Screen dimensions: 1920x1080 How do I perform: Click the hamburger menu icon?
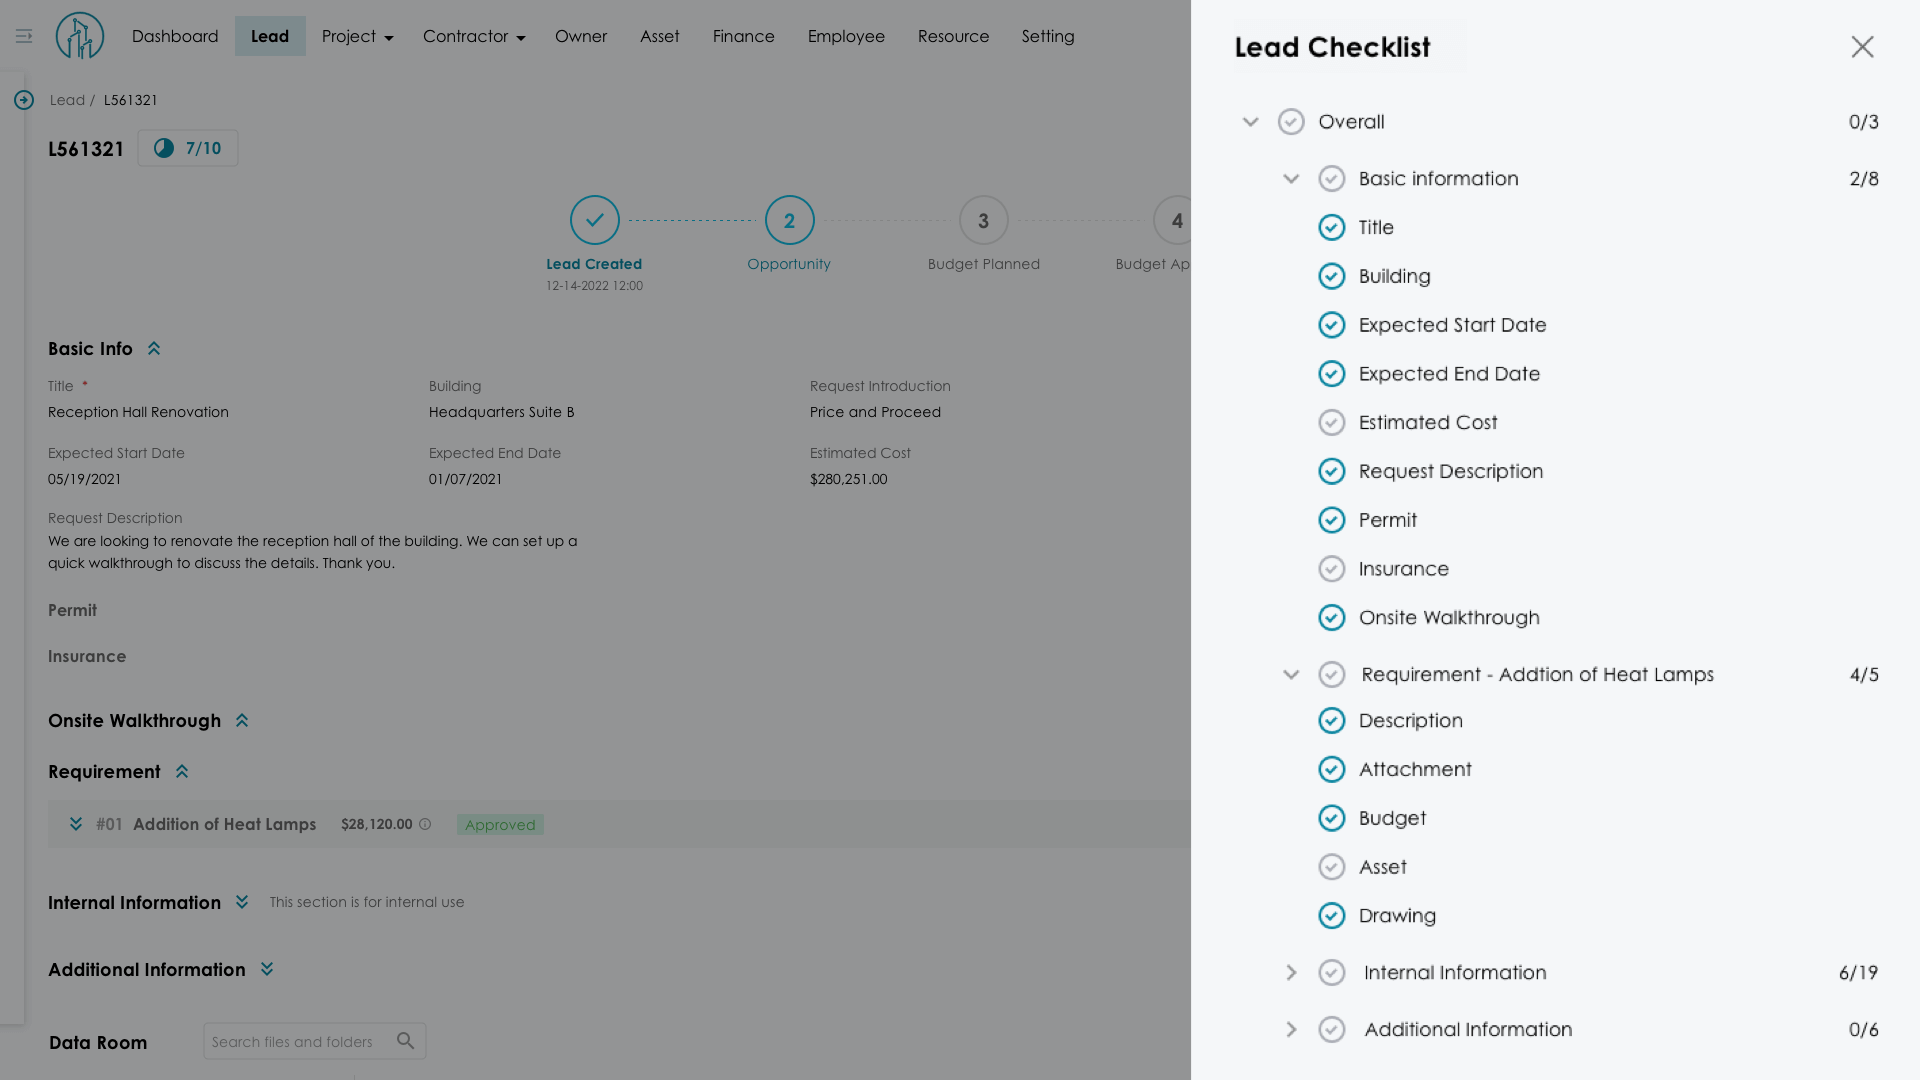[x=24, y=36]
